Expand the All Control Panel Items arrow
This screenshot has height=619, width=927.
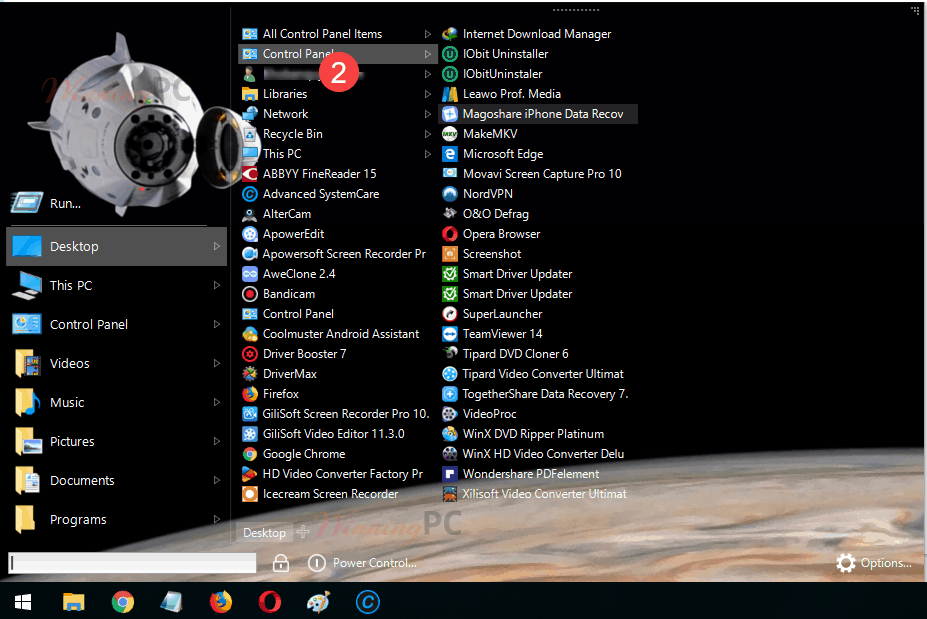pos(427,34)
